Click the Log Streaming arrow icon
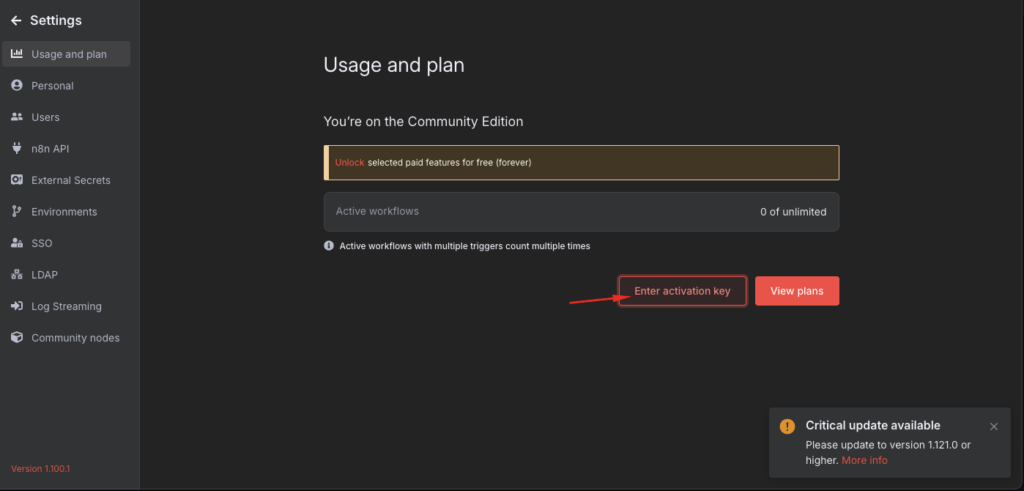Screen dimensions: 1024x491 click(x=16, y=306)
